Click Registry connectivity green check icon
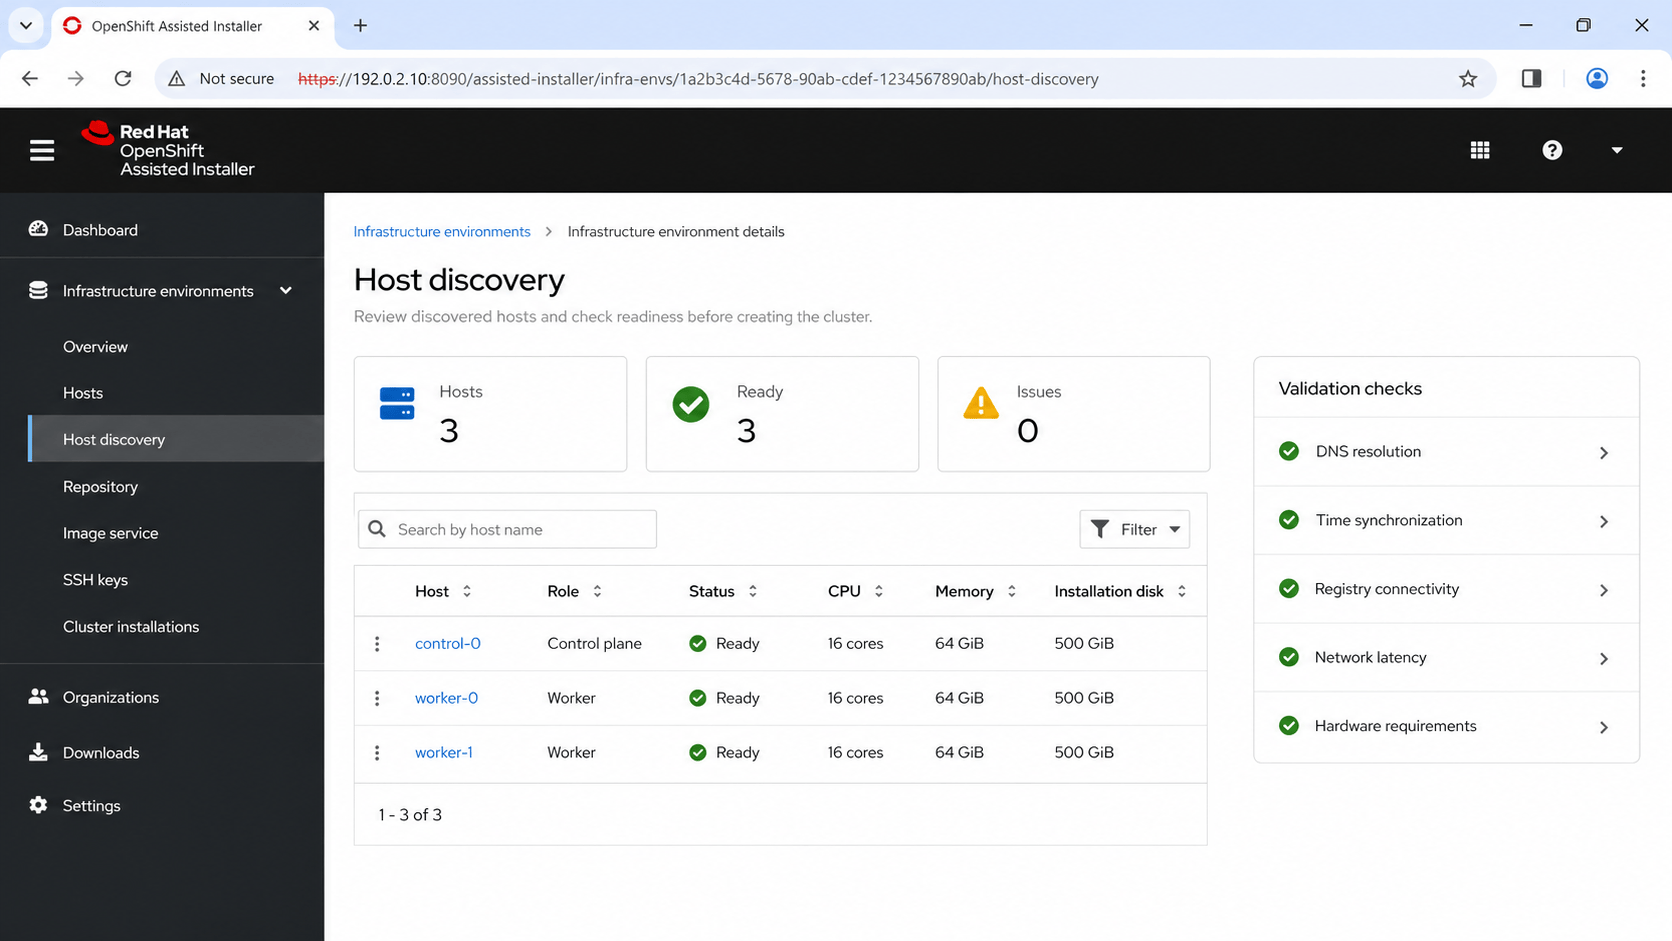This screenshot has width=1672, height=941. point(1289,589)
